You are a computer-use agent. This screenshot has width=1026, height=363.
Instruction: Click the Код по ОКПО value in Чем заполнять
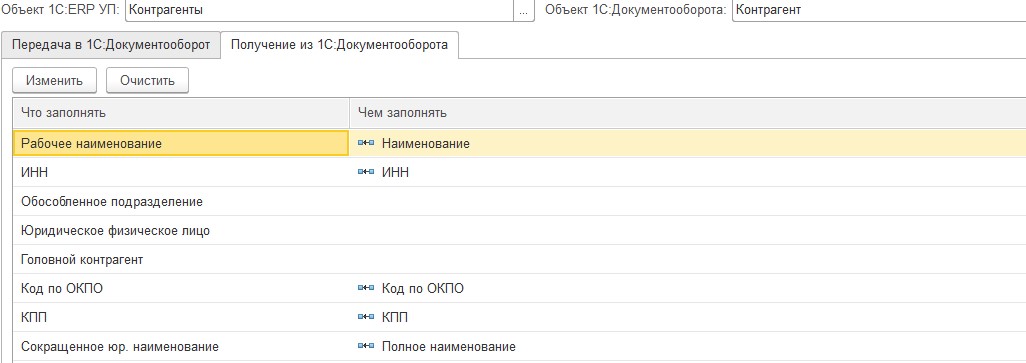click(423, 288)
